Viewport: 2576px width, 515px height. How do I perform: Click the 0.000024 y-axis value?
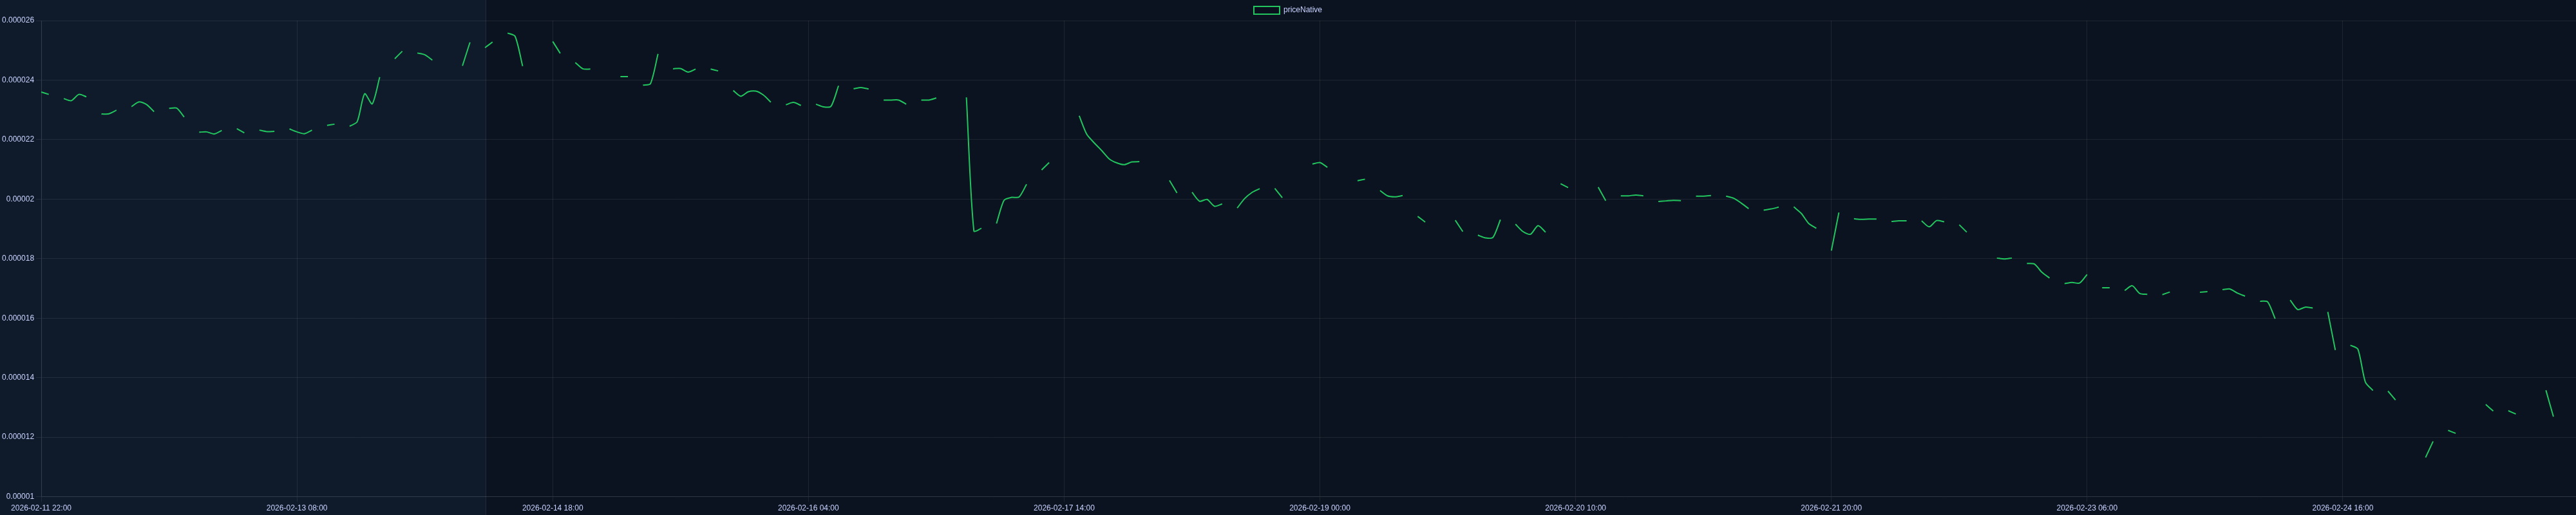click(18, 80)
